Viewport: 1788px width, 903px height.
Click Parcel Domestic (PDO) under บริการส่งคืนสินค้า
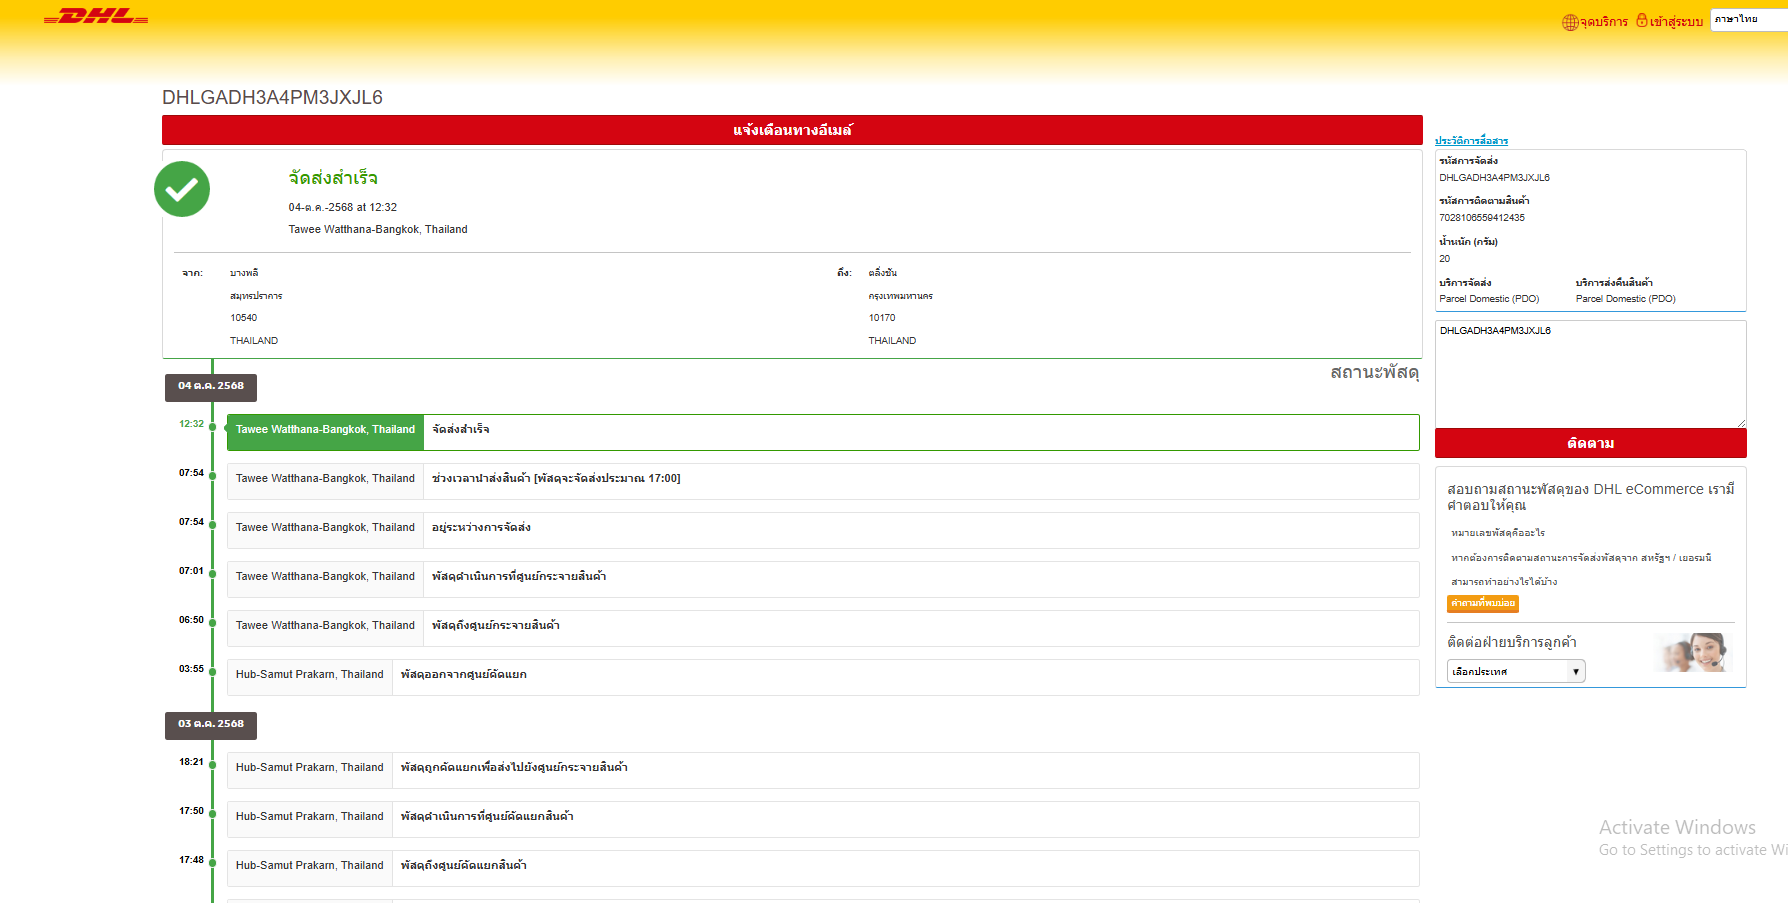(x=1626, y=299)
